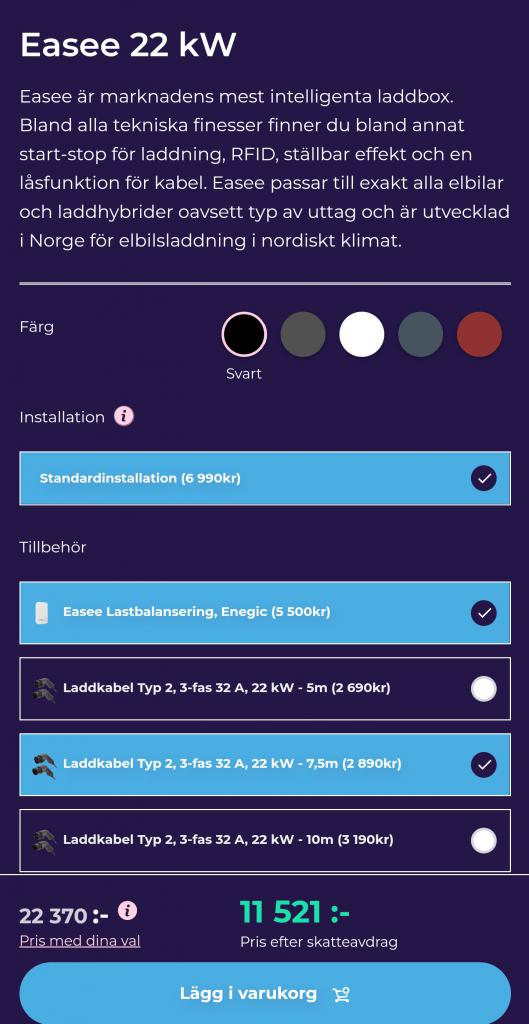Choose the blue-gray color swatch
529x1024 pixels.
421,334
